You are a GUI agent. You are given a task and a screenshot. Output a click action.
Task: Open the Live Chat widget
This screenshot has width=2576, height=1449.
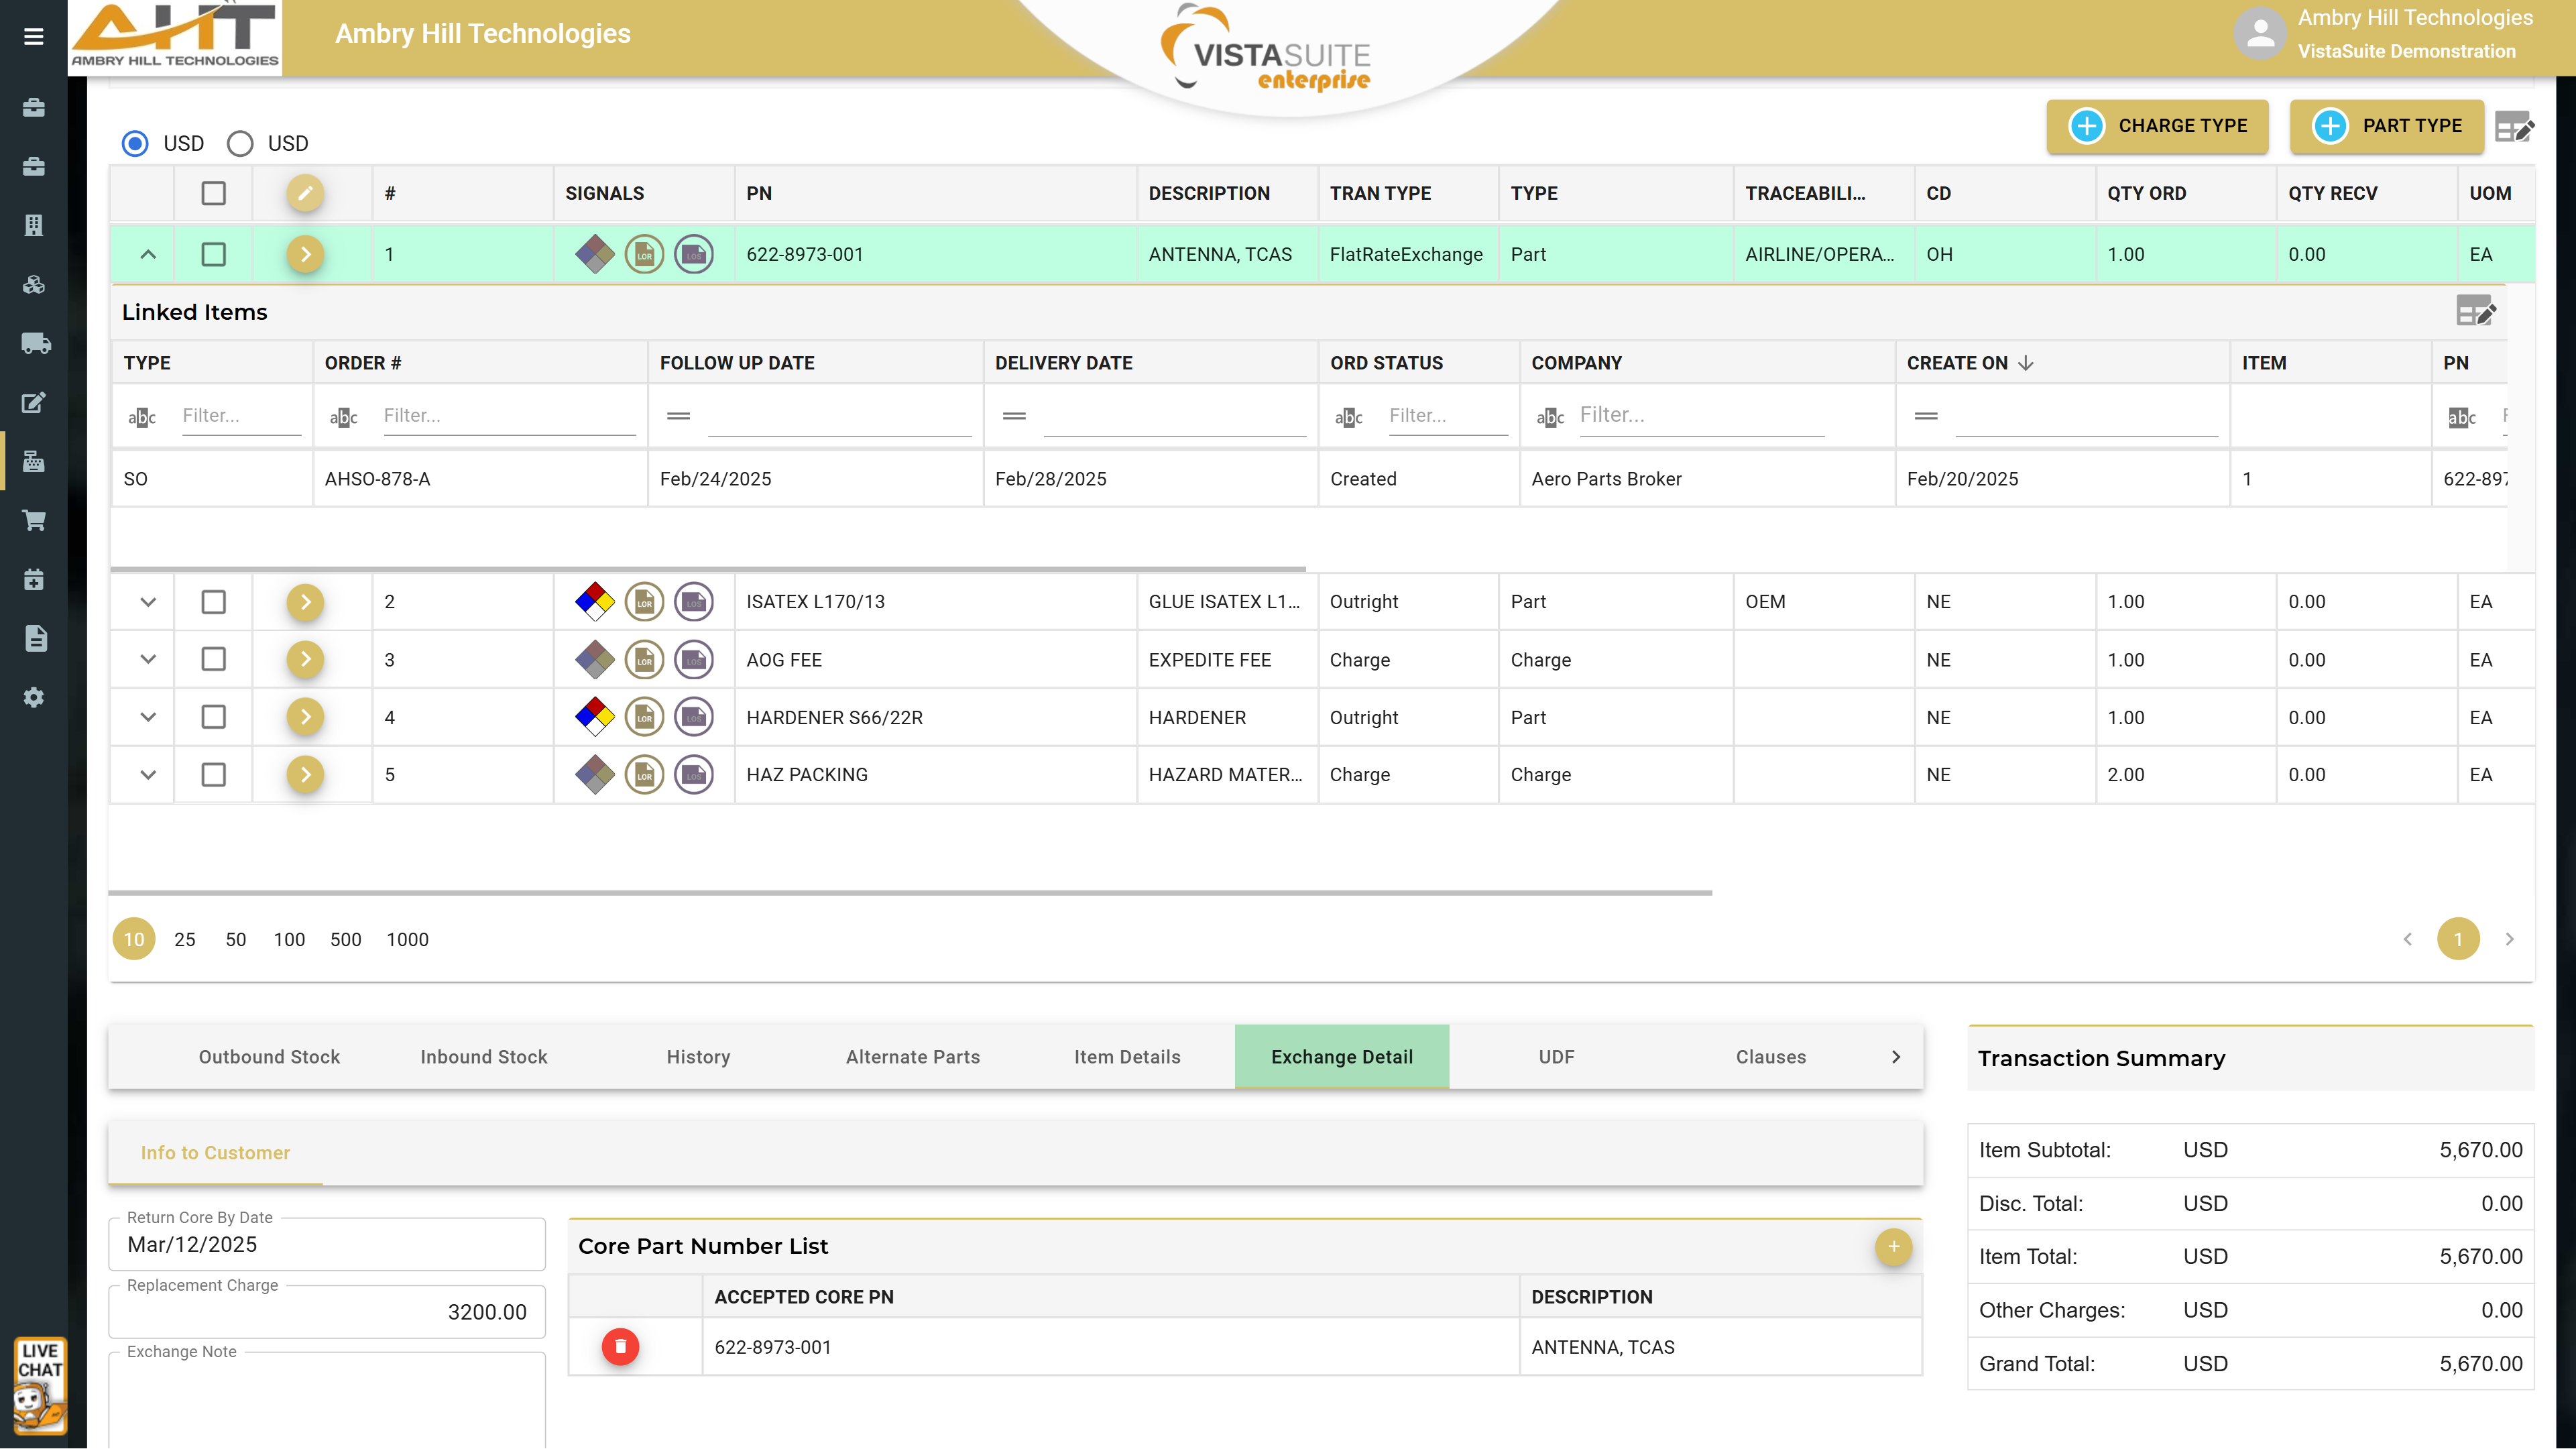pyautogui.click(x=40, y=1385)
